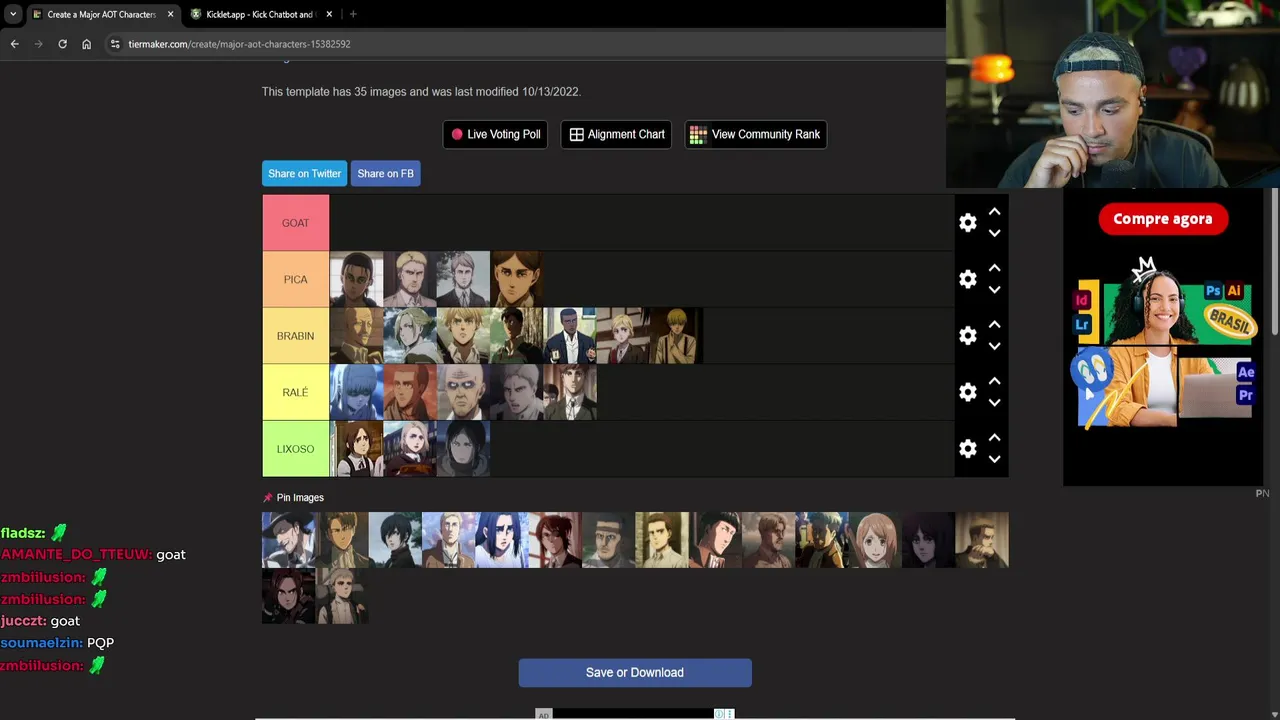Click the BRABIN tier label
The width and height of the screenshot is (1280, 720).
click(x=295, y=336)
